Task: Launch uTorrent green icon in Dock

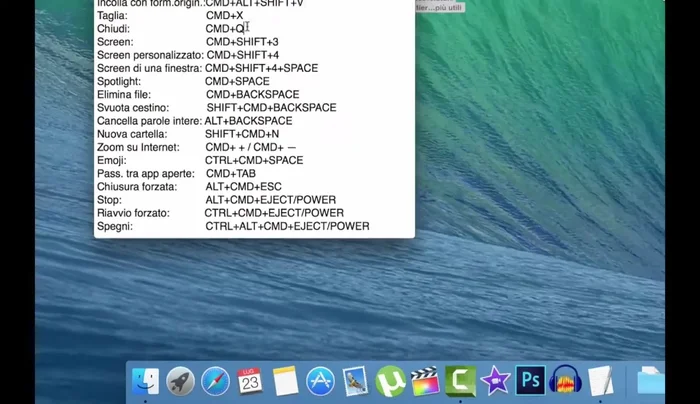Action: coord(391,381)
